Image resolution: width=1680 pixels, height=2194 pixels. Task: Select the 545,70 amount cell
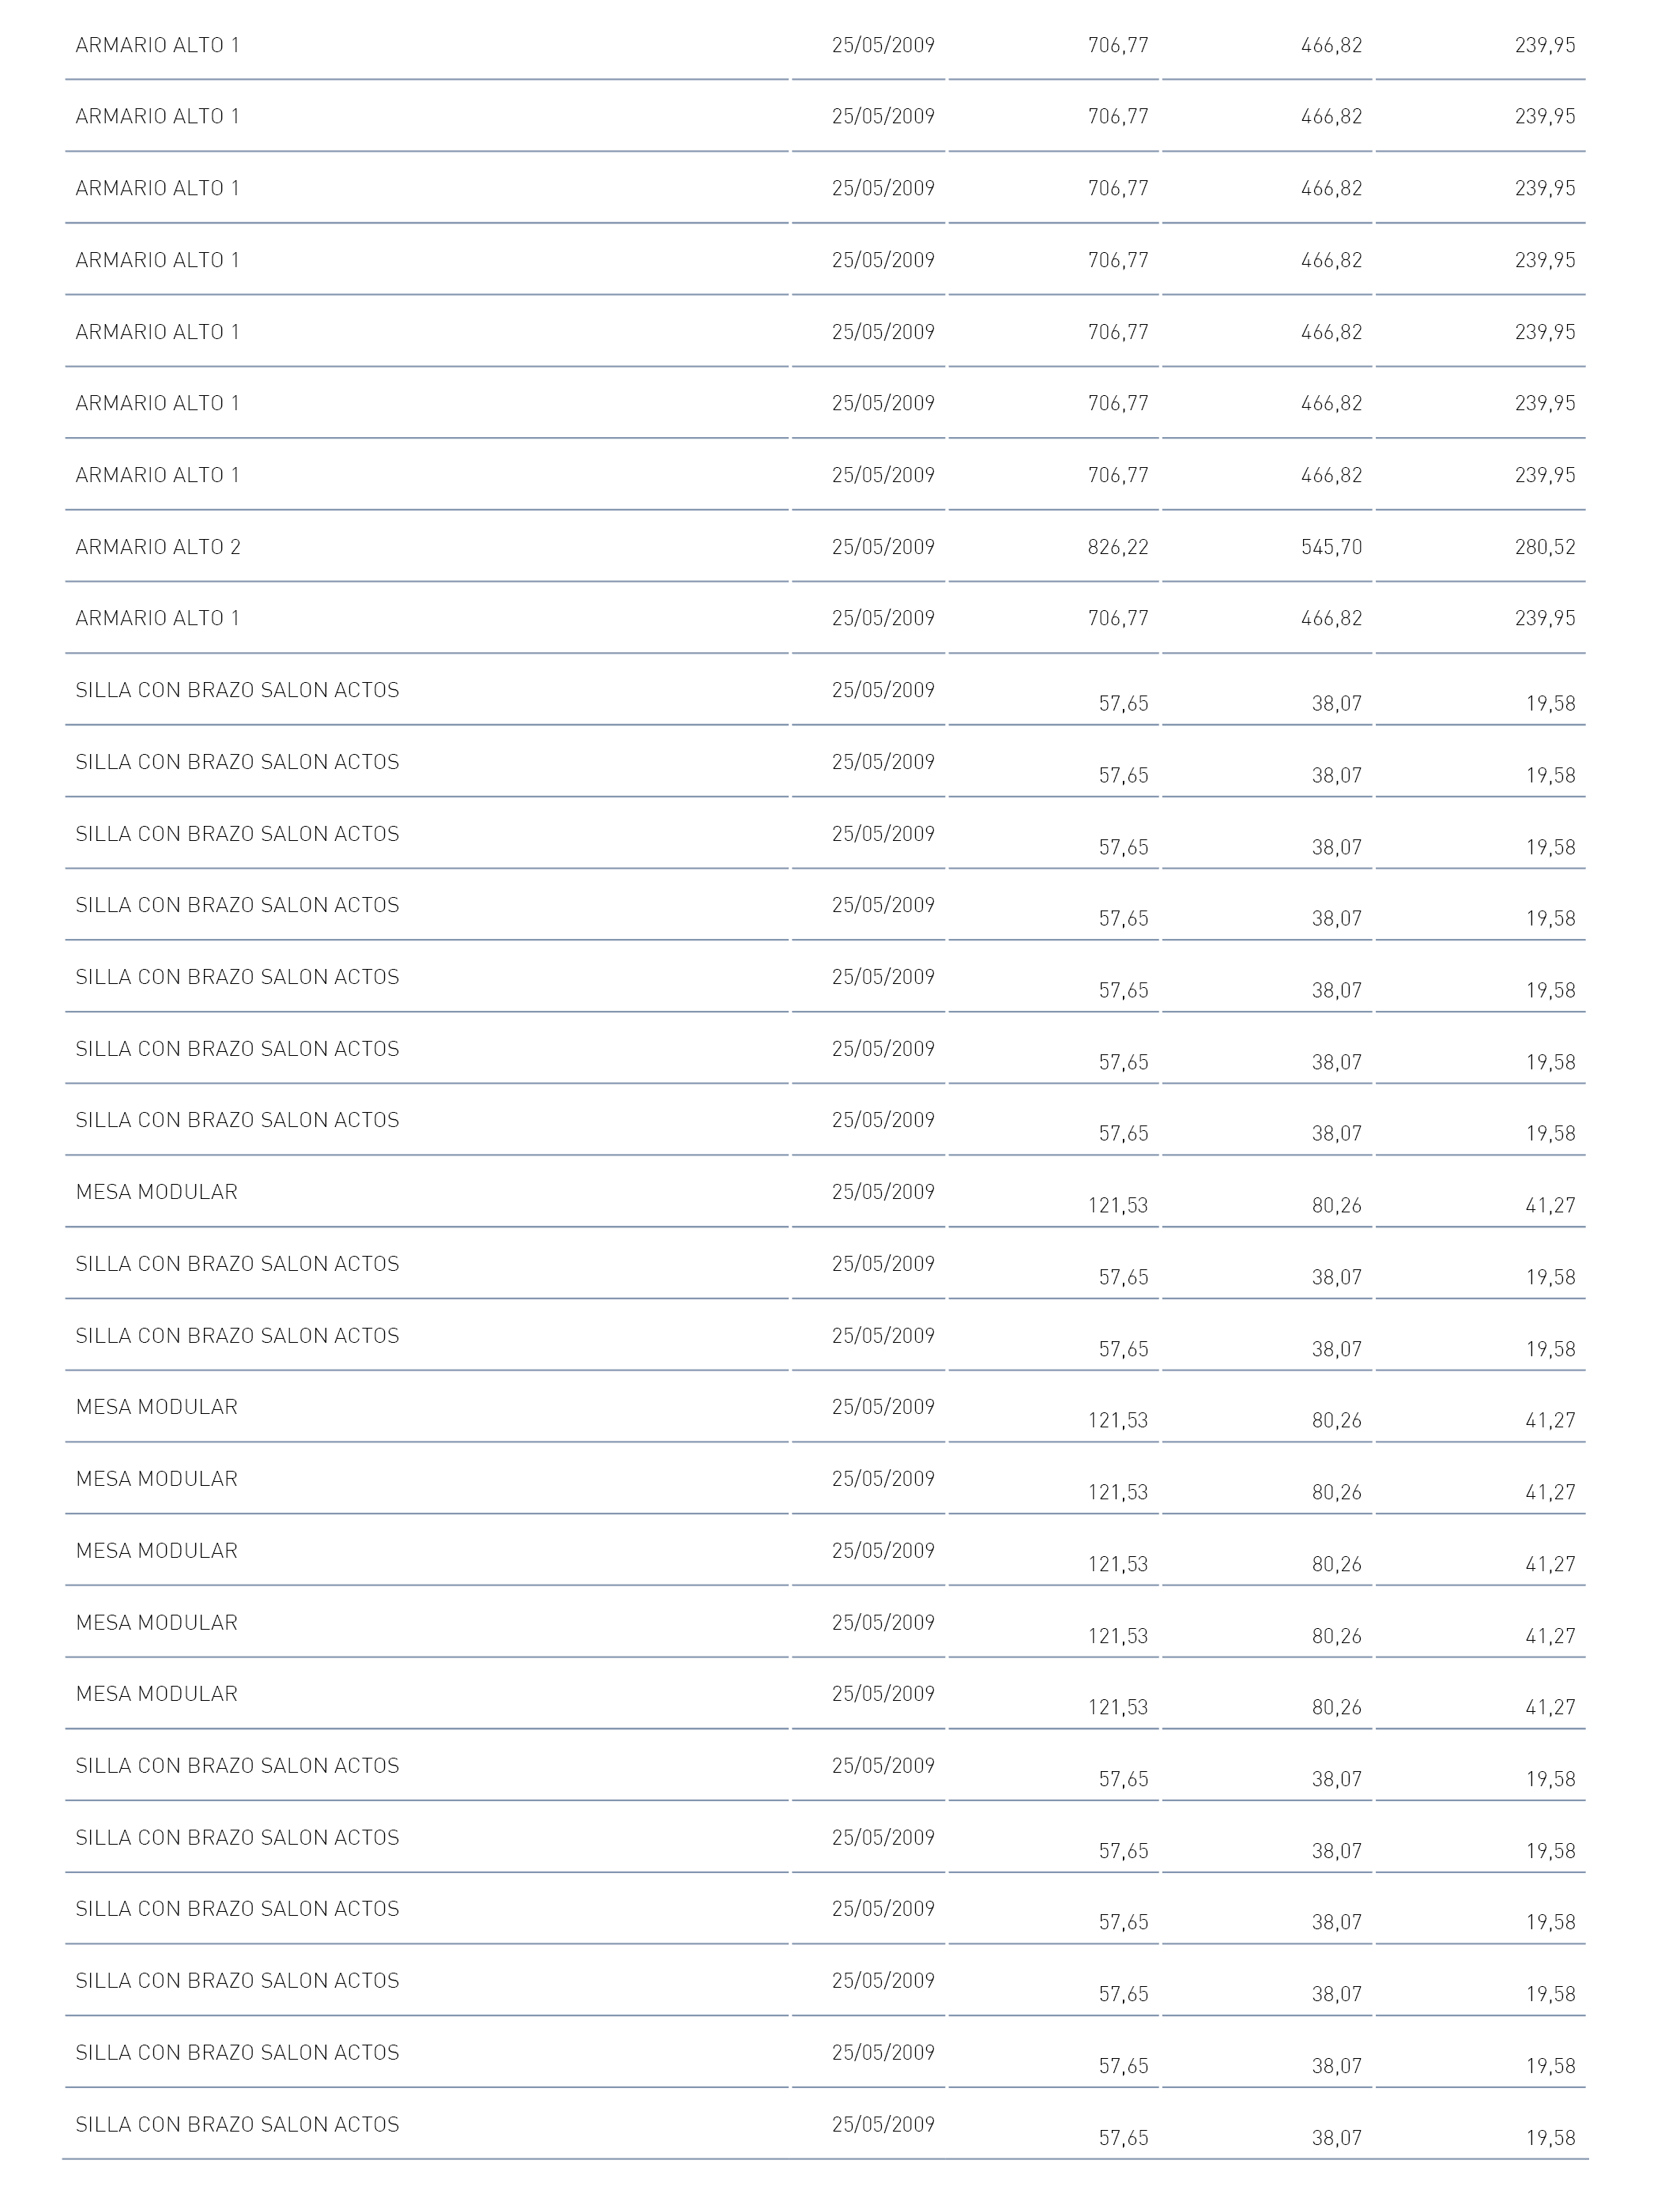(x=1331, y=547)
